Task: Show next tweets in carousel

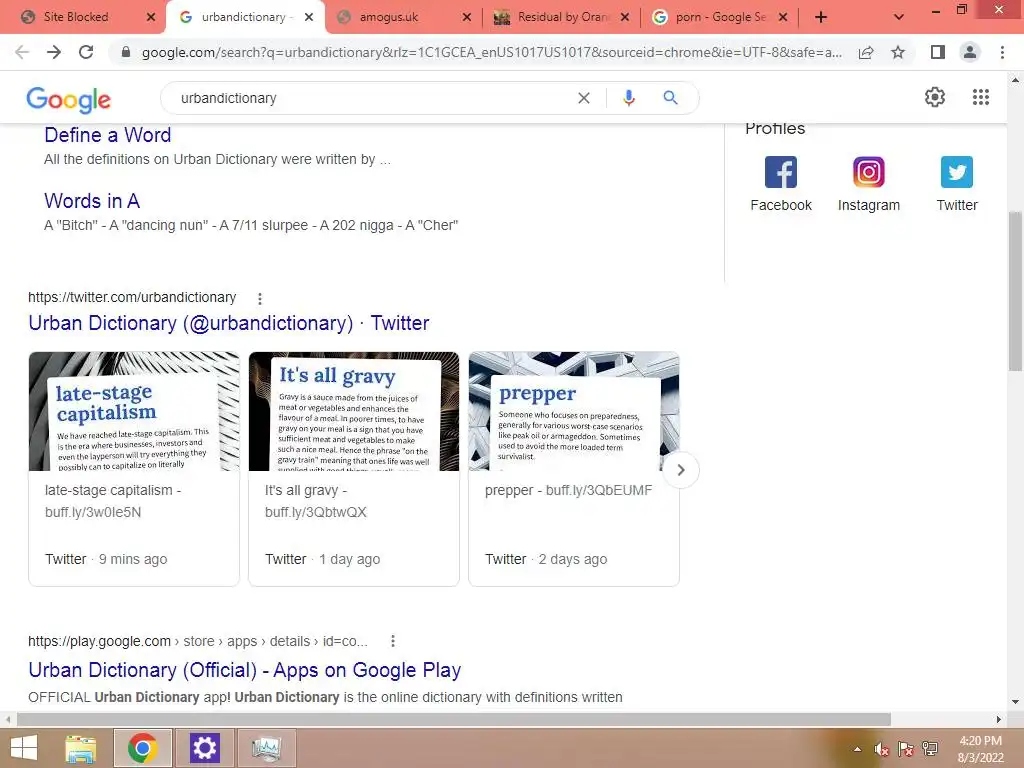Action: 680,470
